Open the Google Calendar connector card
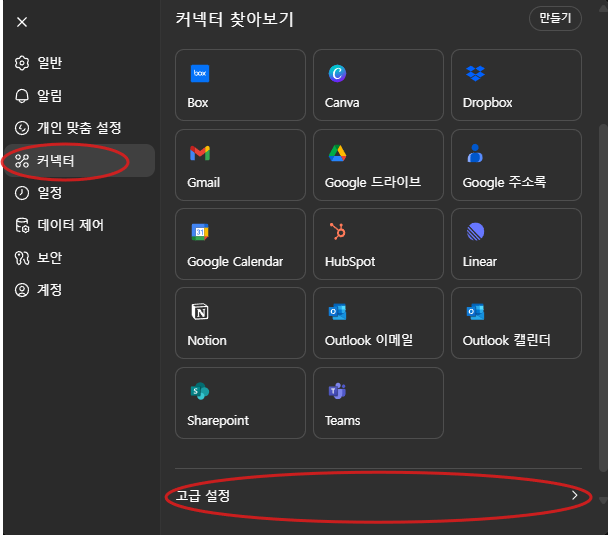This screenshot has width=608, height=535. (240, 244)
